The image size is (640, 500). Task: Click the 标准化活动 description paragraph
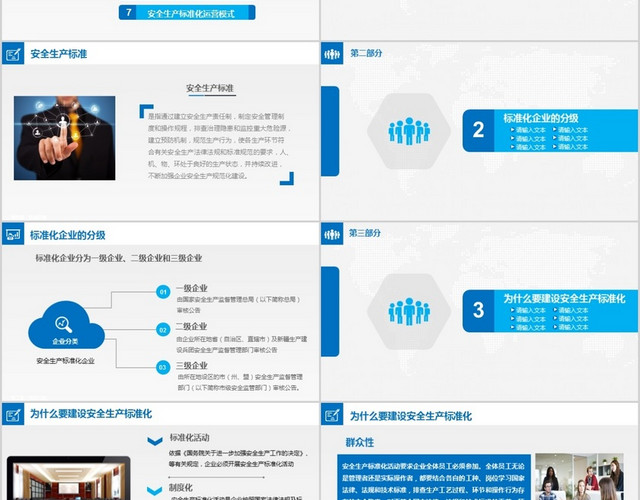238,458
